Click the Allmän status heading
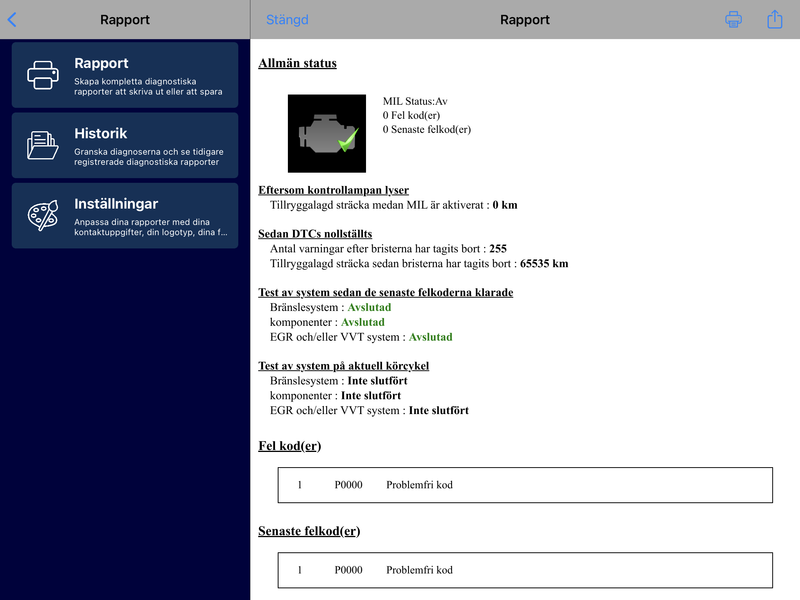Screen dimensions: 800x600 [297, 63]
